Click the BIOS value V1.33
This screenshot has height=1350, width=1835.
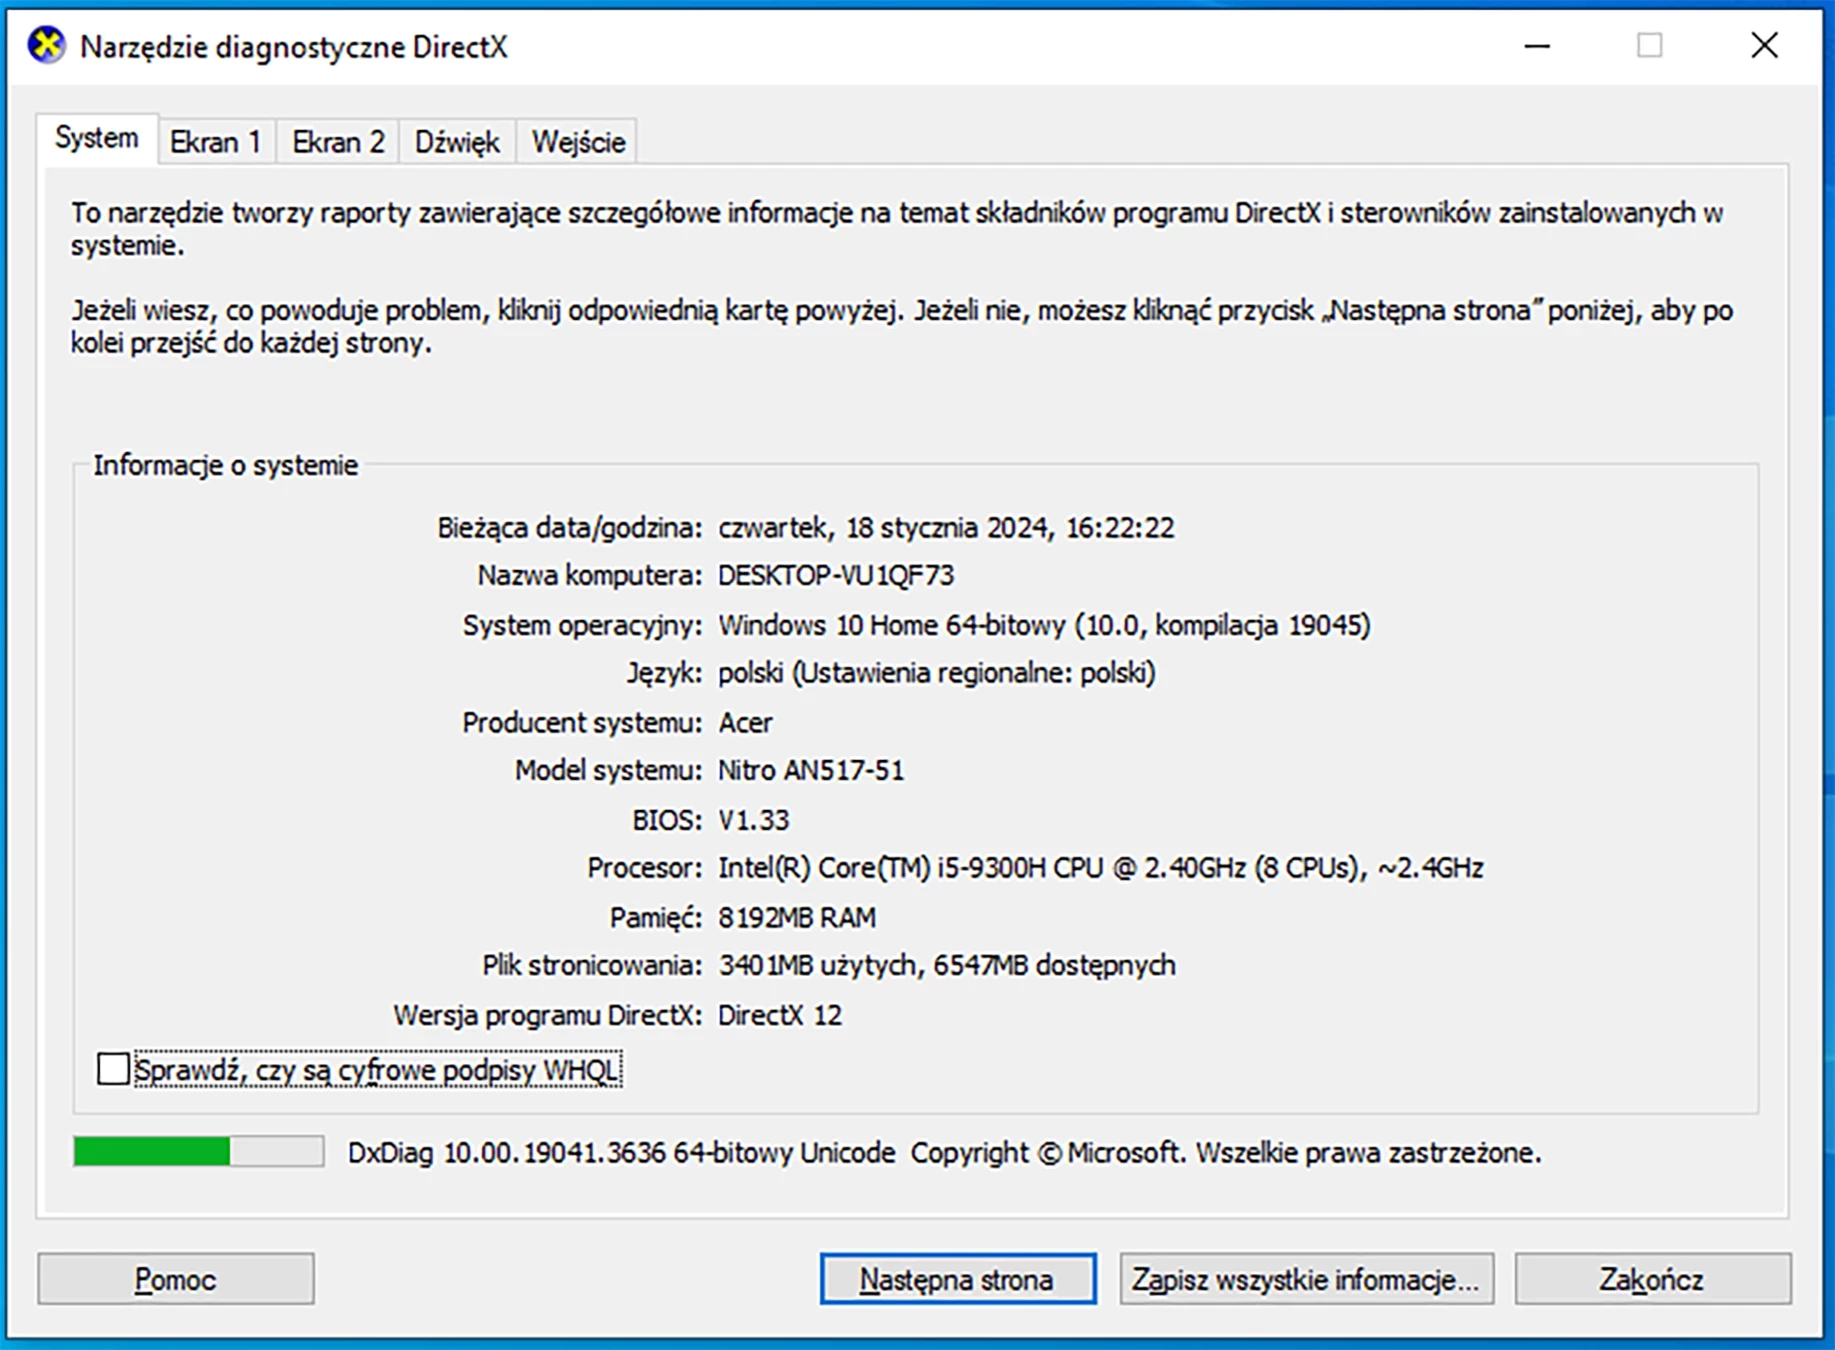coord(754,820)
